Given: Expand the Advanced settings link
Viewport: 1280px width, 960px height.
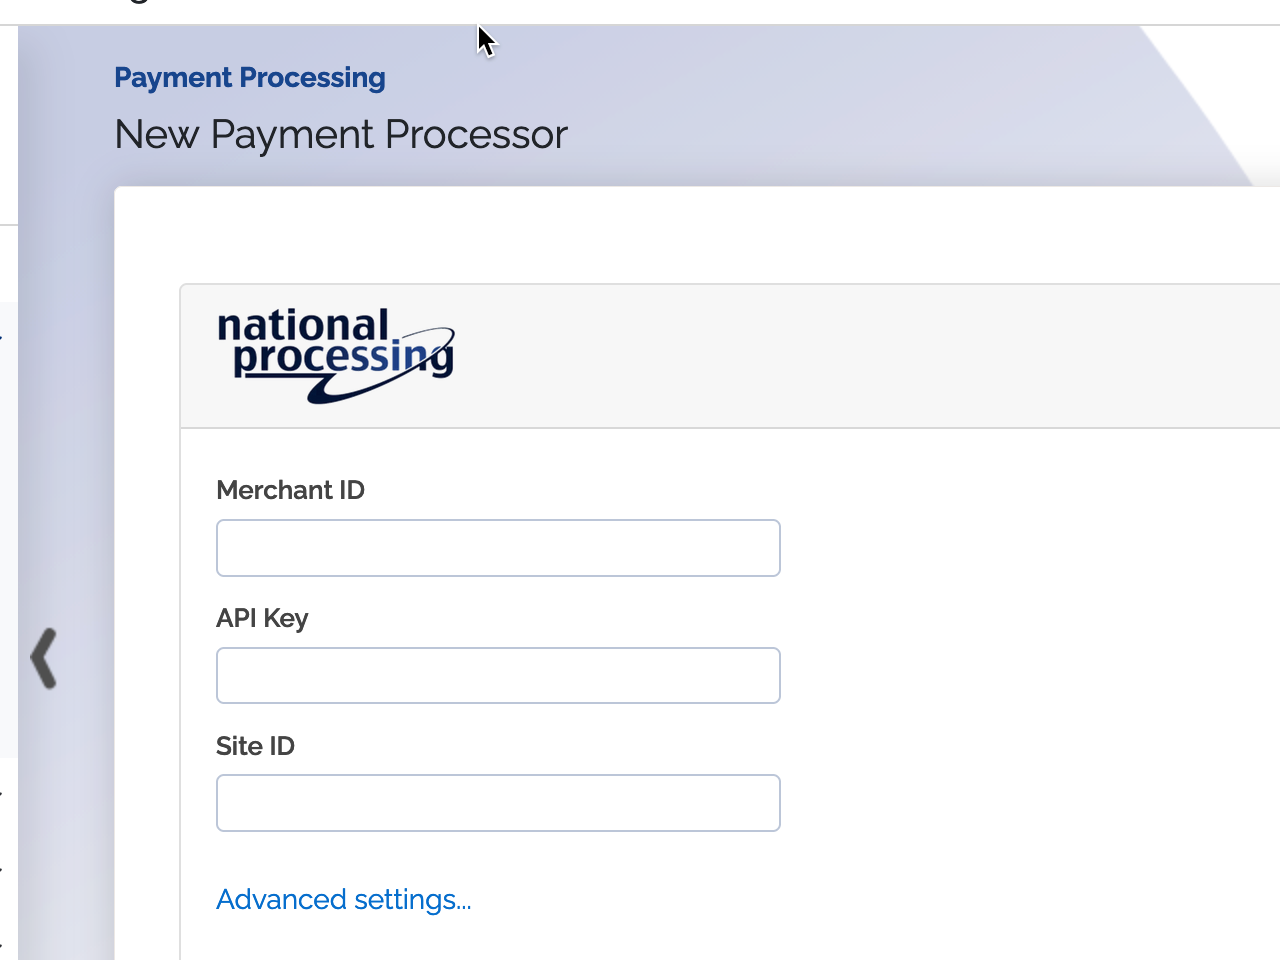Looking at the screenshot, I should click(x=343, y=900).
